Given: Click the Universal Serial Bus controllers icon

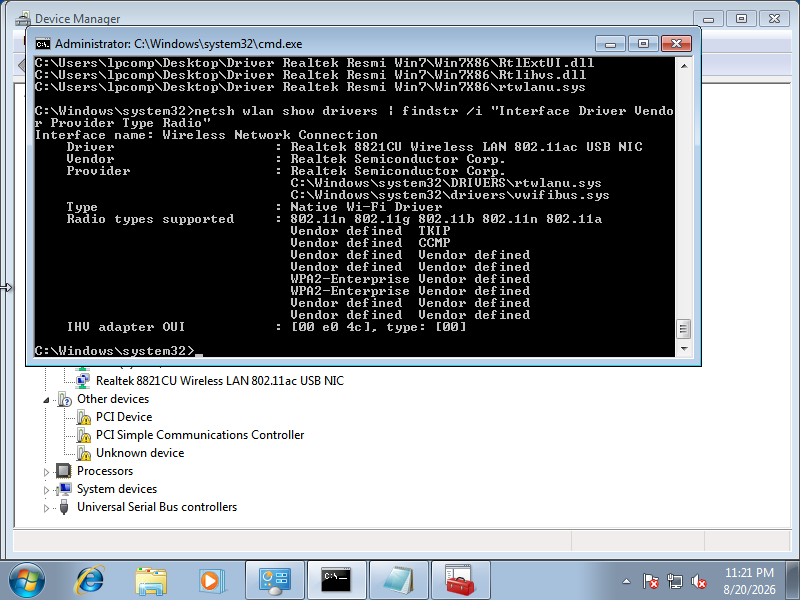Looking at the screenshot, I should pos(64,507).
